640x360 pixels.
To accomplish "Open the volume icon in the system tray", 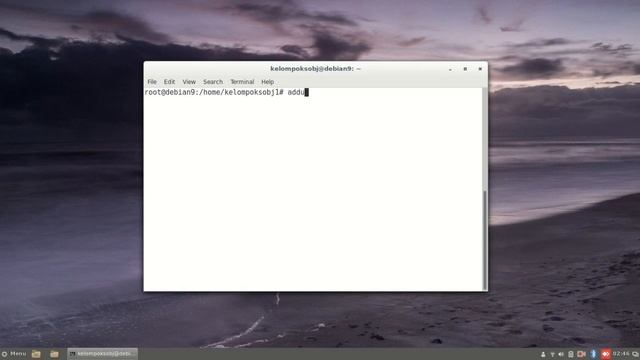I will 561,354.
